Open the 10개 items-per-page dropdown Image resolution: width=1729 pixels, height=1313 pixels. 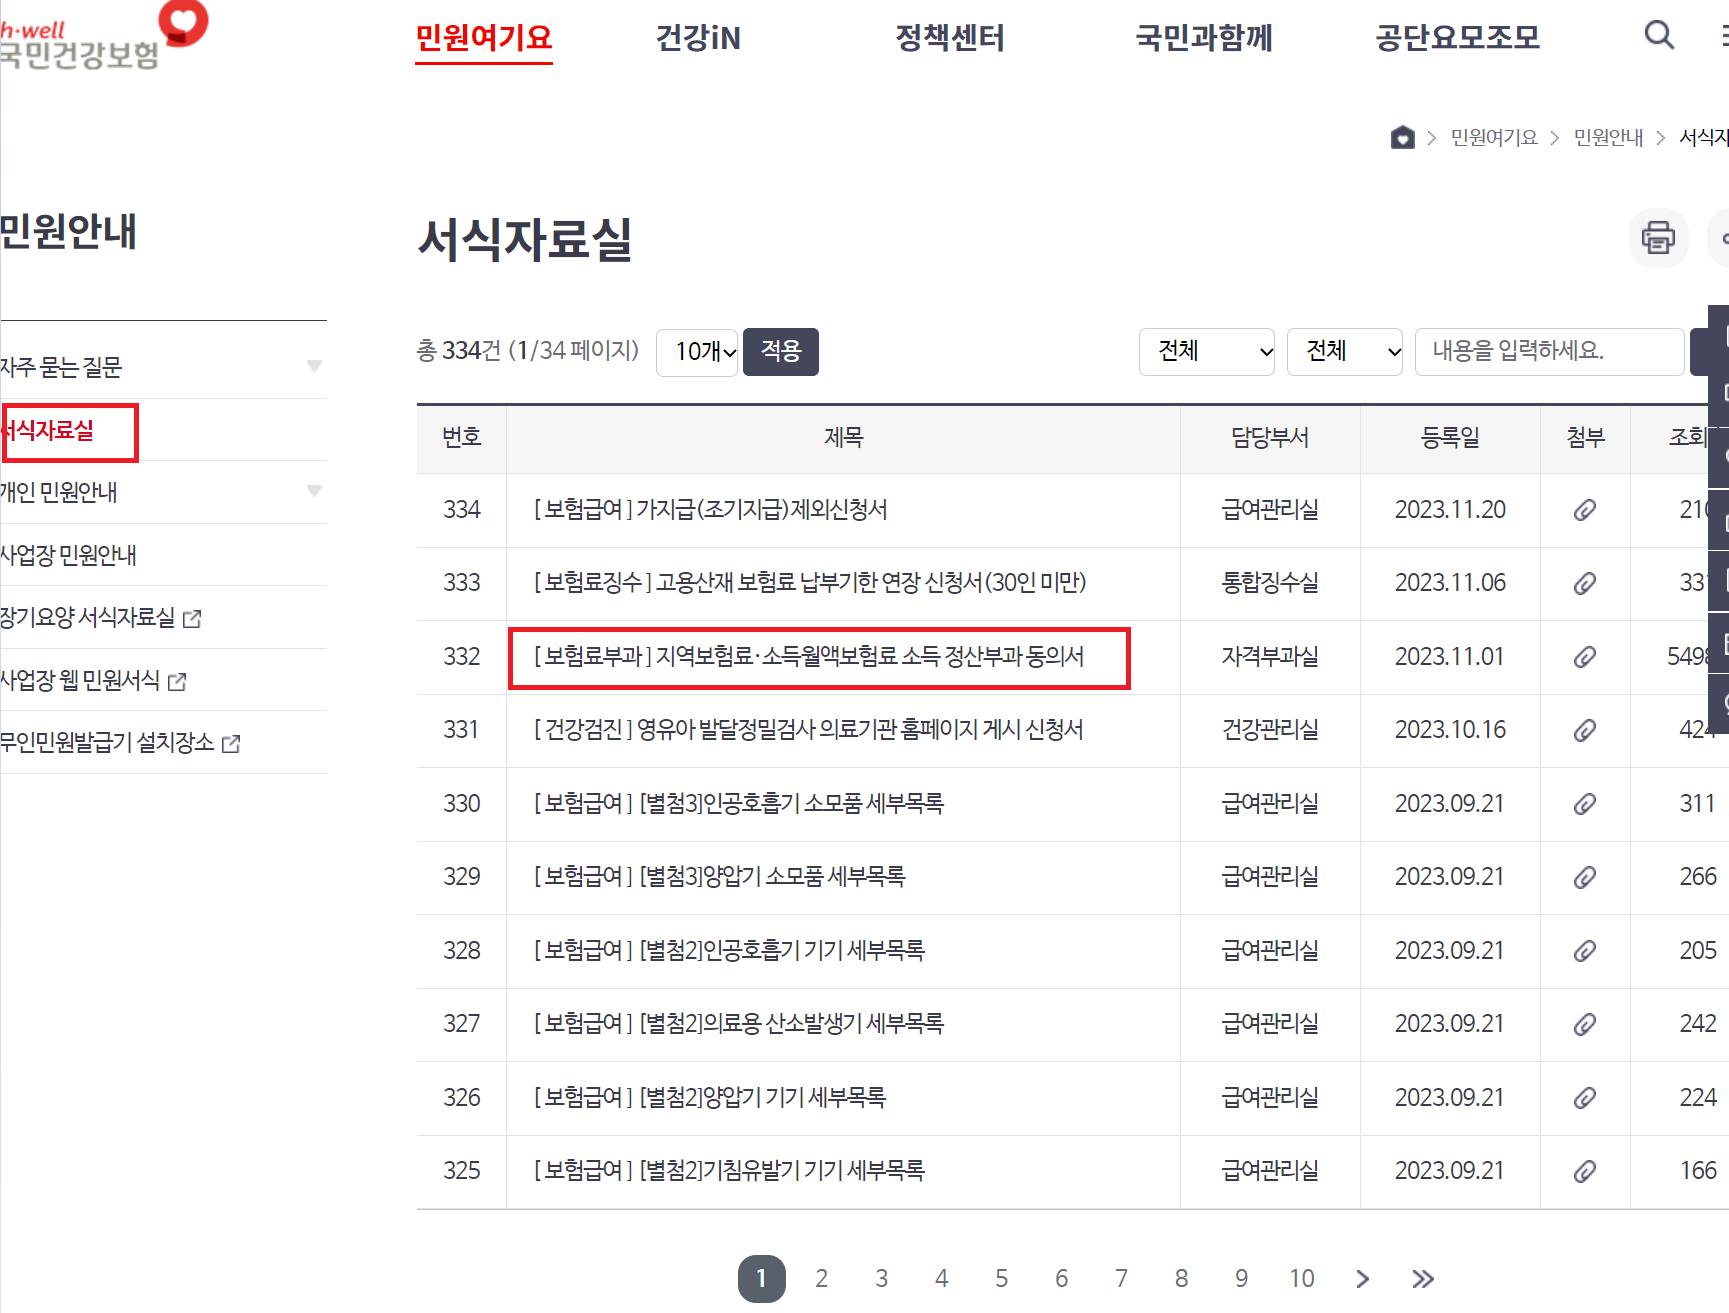(x=697, y=352)
